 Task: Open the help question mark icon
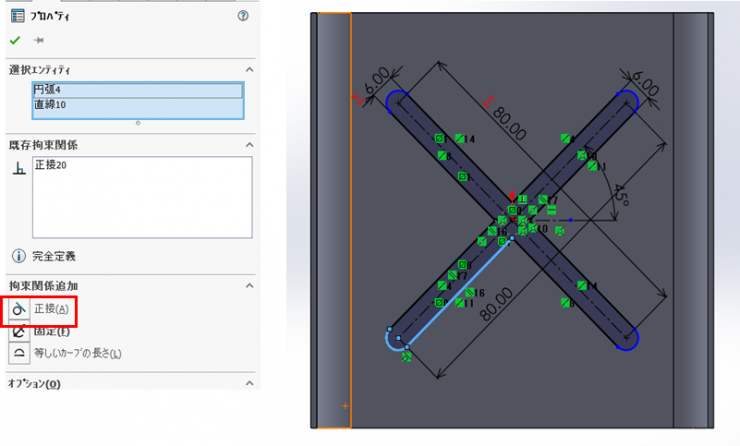pos(243,16)
